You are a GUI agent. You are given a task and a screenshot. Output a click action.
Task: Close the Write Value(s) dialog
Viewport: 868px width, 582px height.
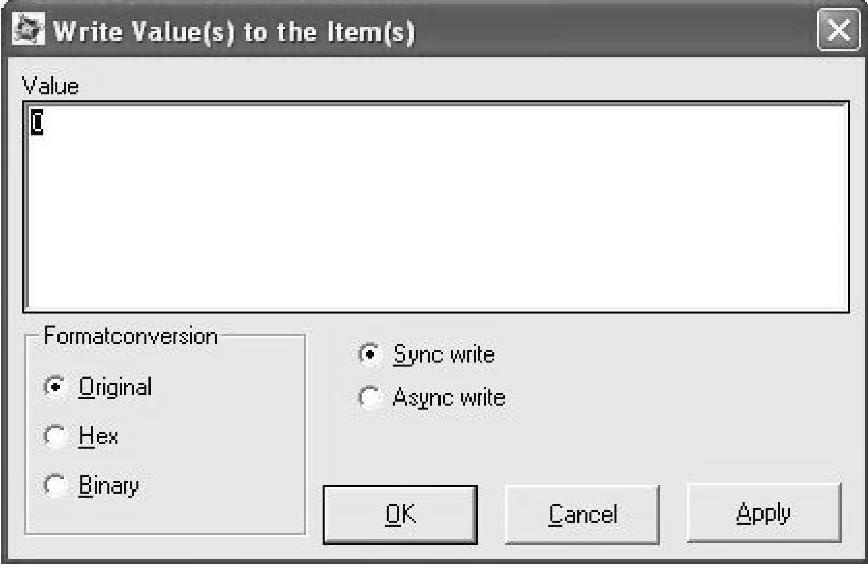[837, 32]
